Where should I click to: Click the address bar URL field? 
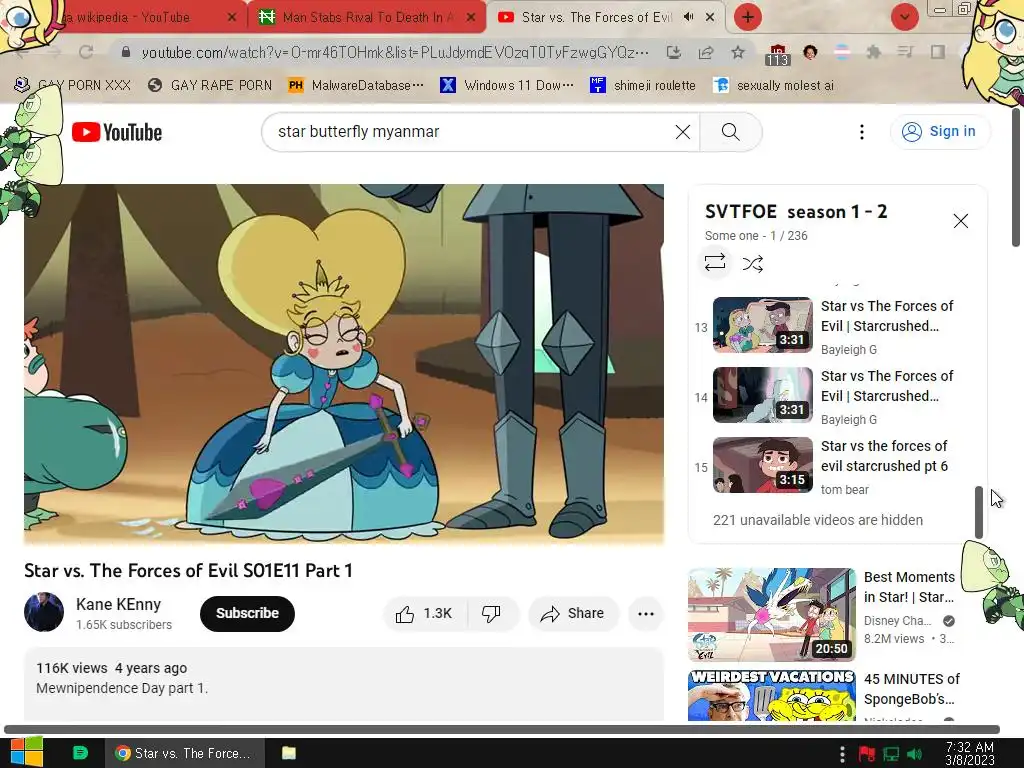click(x=395, y=52)
